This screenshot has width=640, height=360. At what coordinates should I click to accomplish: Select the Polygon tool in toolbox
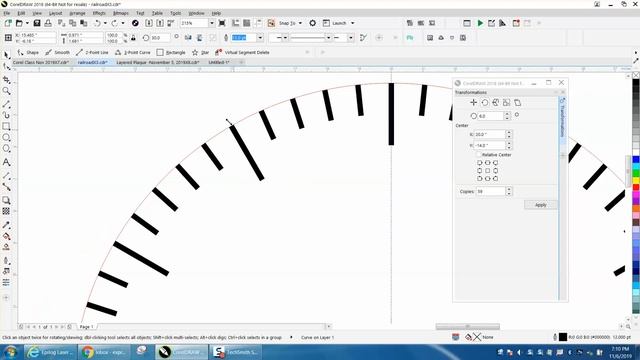(x=6, y=149)
